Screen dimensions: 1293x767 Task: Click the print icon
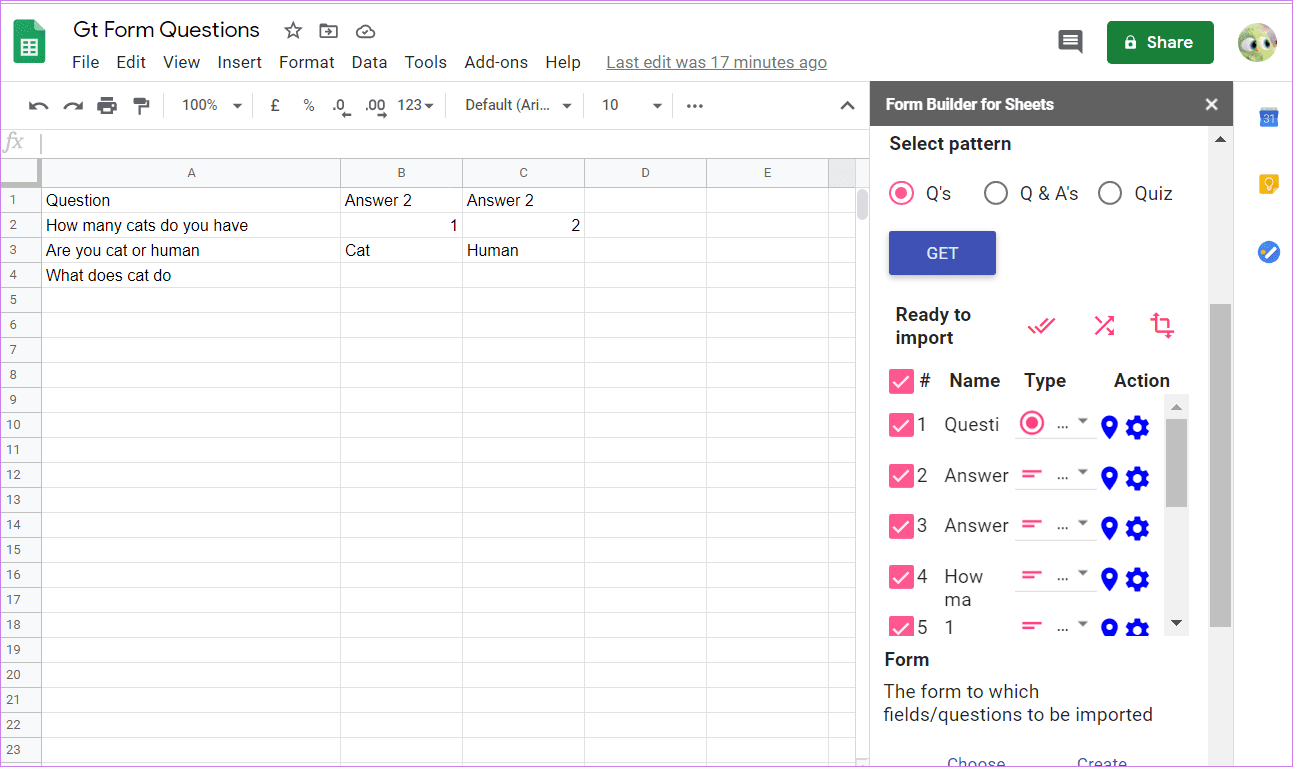pos(107,106)
